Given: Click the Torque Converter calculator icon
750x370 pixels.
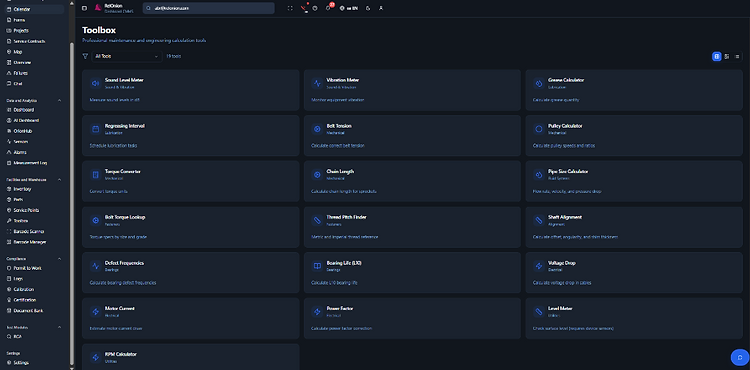Looking at the screenshot, I should click(95, 174).
